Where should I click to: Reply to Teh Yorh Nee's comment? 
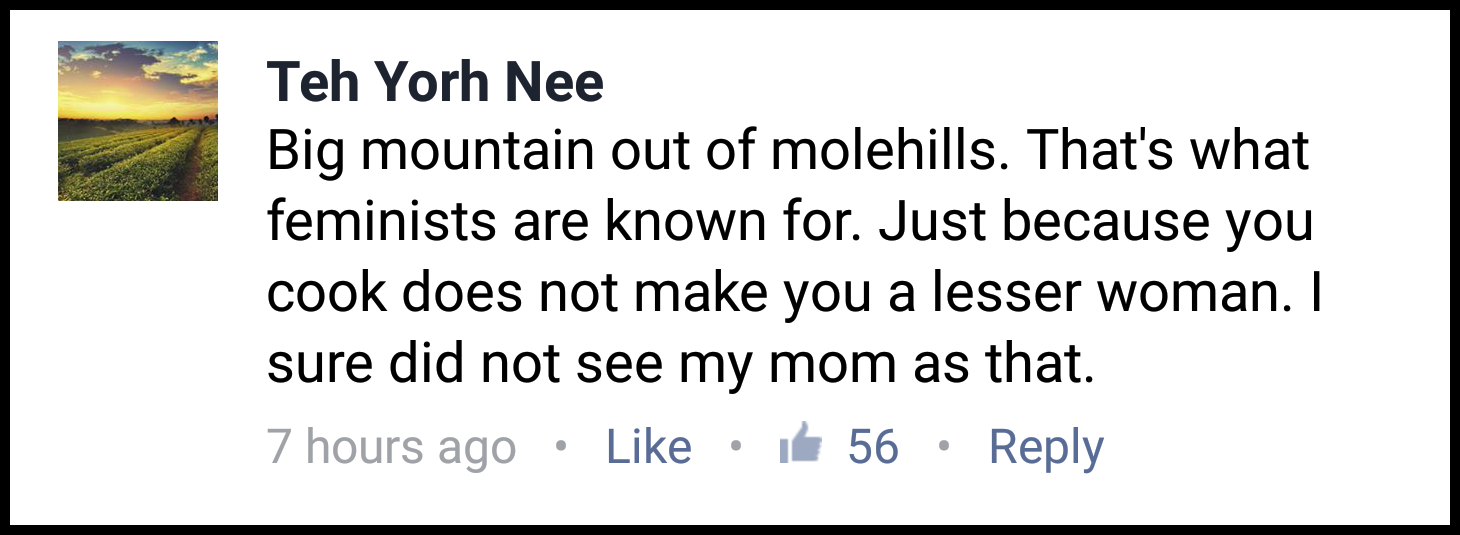1046,448
